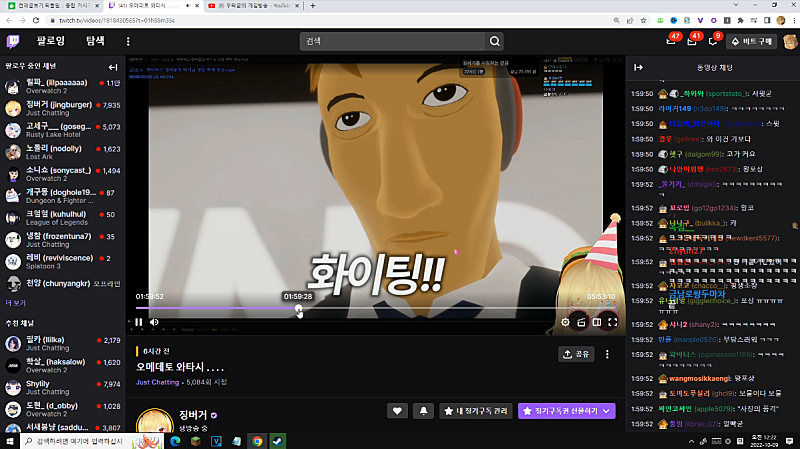The image size is (800, 449).
Task: Open the whispers icon with 9 badge
Action: pos(713,41)
